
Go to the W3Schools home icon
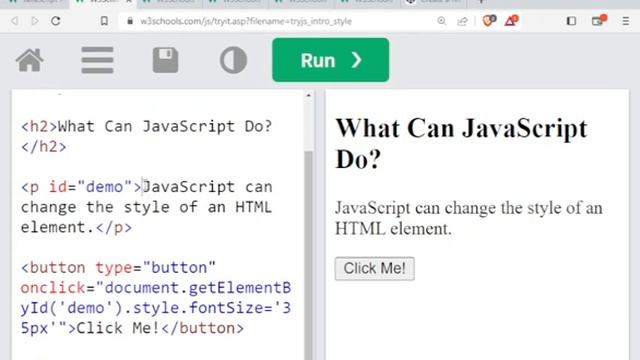click(29, 60)
